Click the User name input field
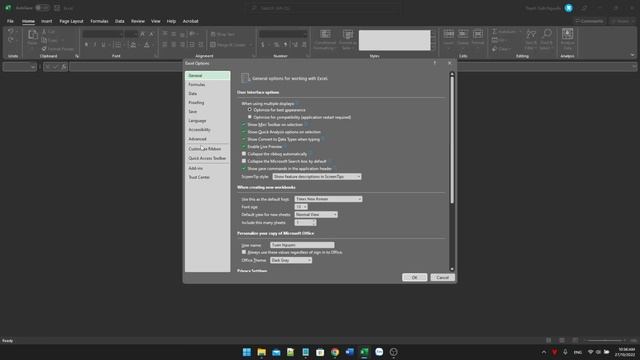This screenshot has width=640, height=360. (302, 245)
